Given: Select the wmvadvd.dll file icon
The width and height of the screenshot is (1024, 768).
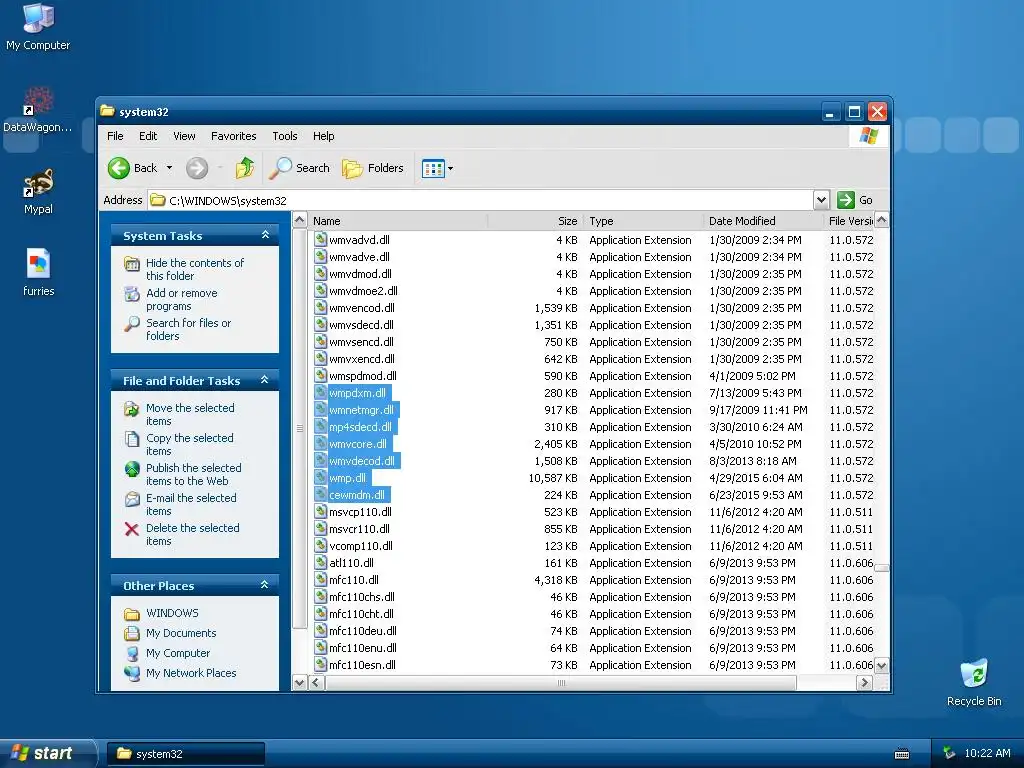Looking at the screenshot, I should (x=320, y=240).
